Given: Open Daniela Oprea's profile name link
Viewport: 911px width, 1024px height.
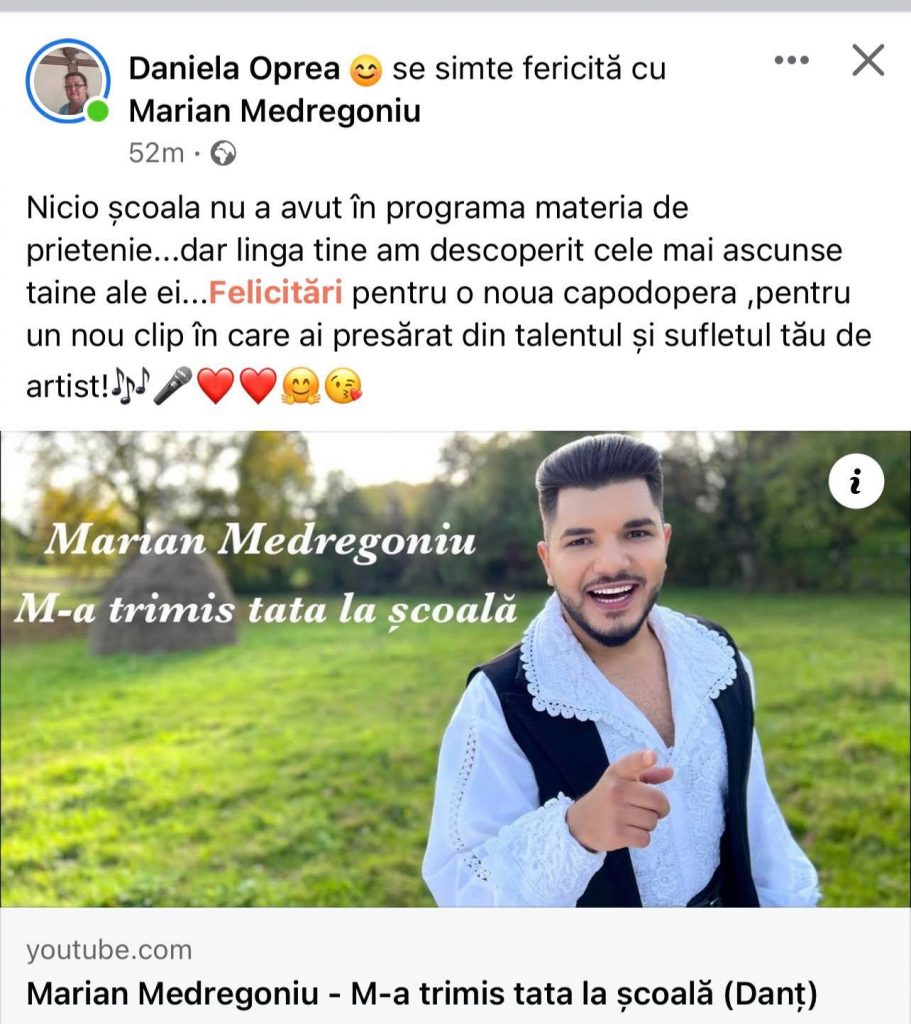Looking at the screenshot, I should (x=234, y=69).
